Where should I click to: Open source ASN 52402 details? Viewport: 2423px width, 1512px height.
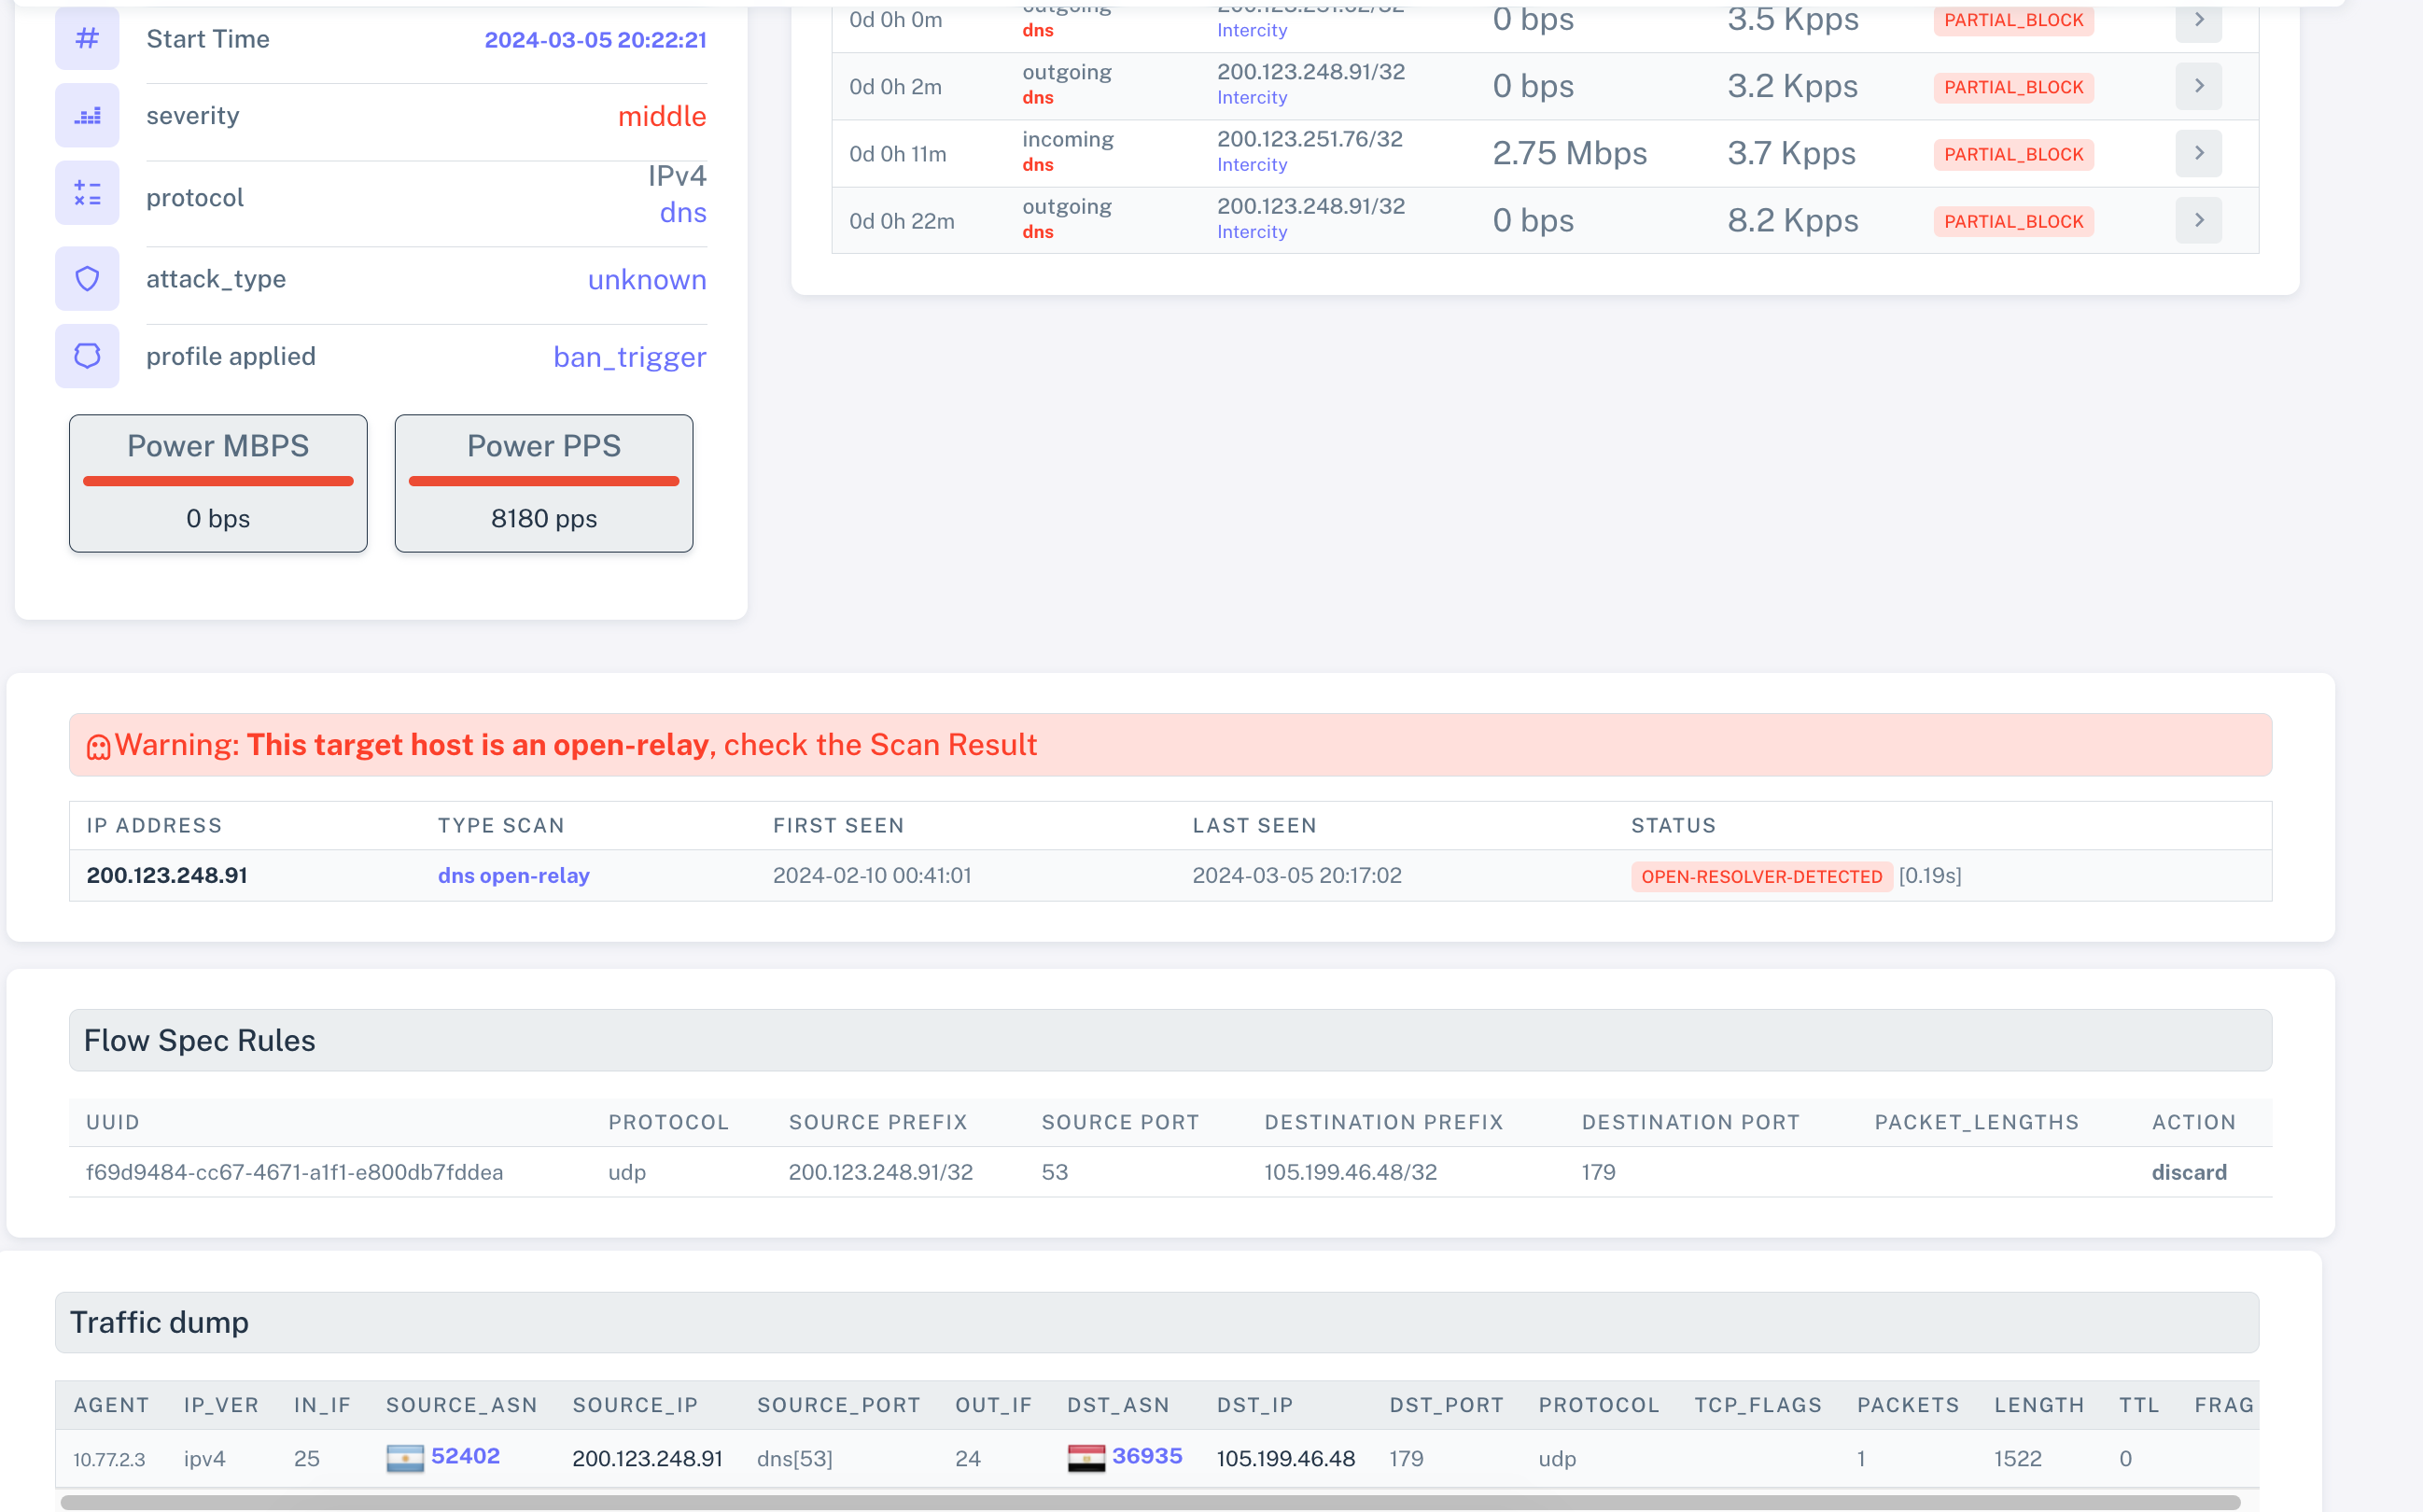[x=465, y=1456]
